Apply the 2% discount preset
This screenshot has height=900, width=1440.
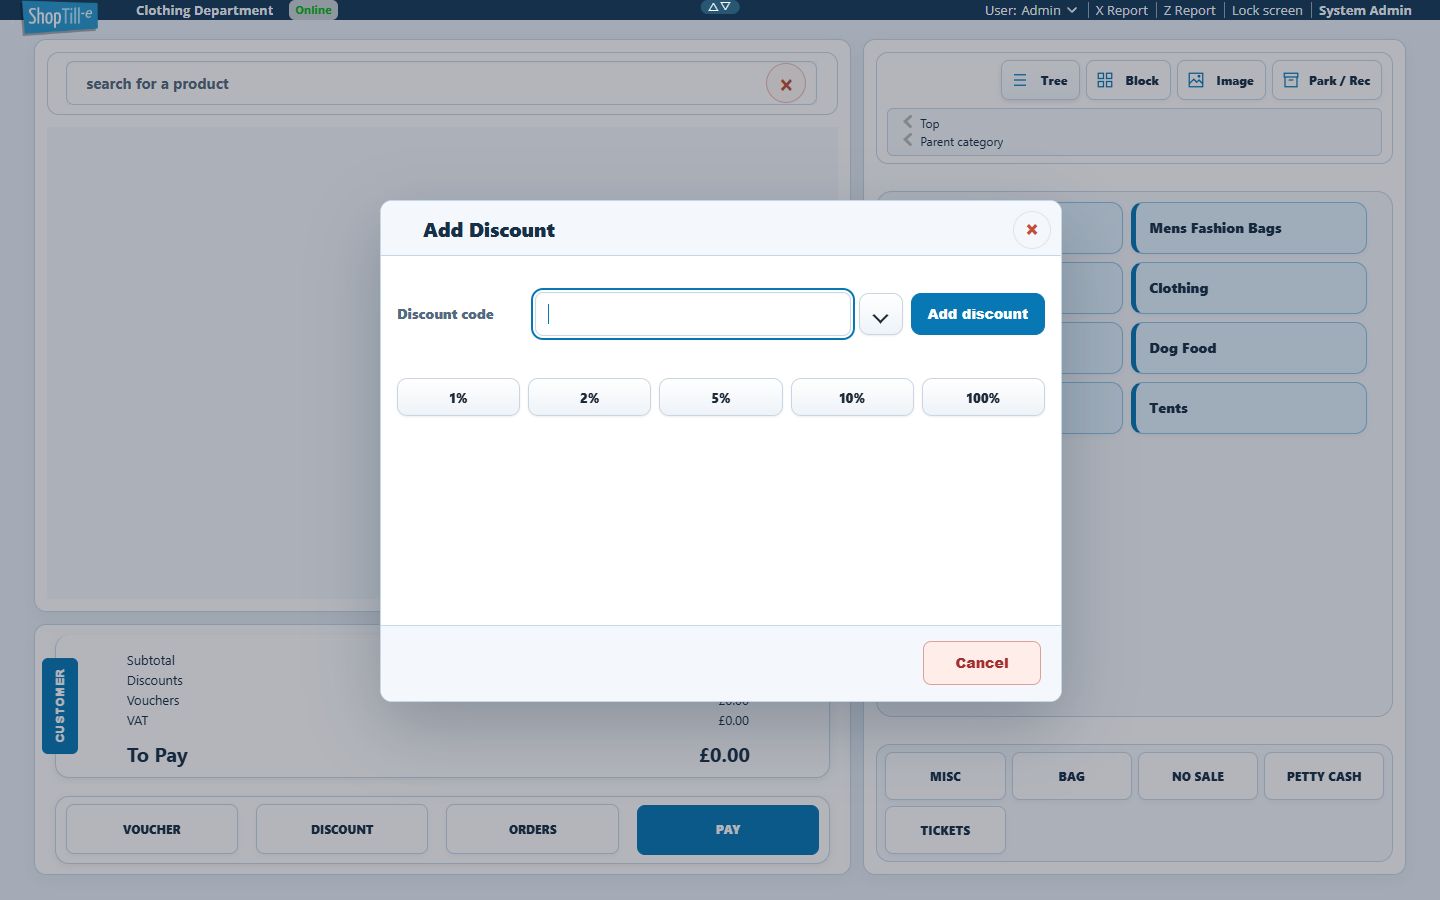pos(589,398)
